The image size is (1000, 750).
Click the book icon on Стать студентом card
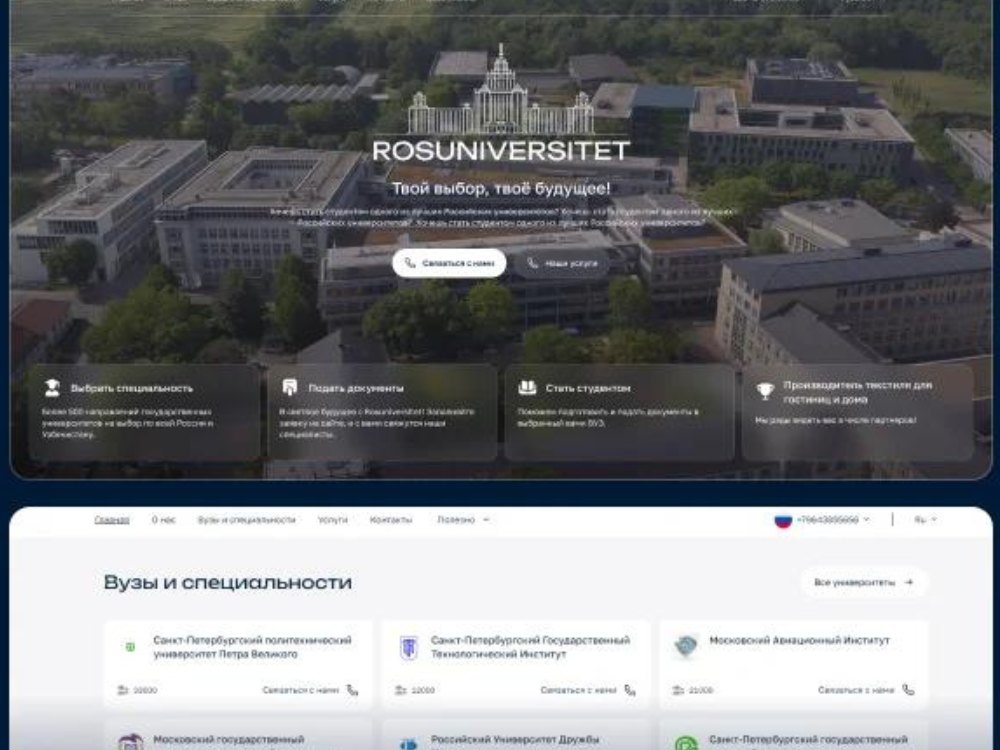tap(527, 387)
